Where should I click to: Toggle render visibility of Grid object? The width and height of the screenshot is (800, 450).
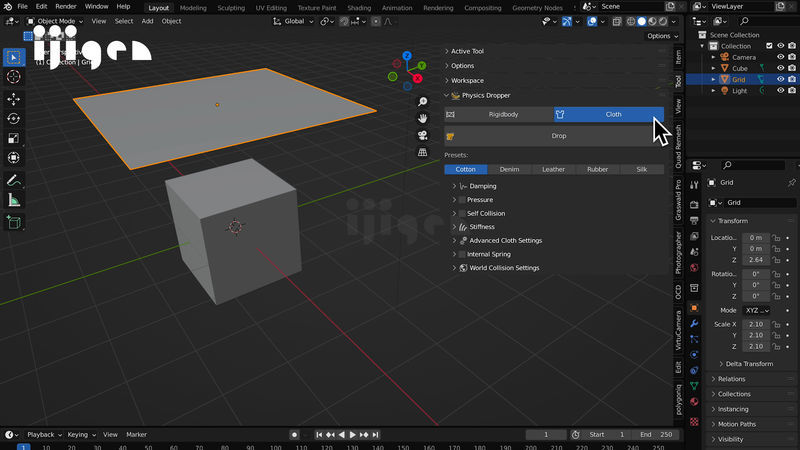click(x=792, y=79)
